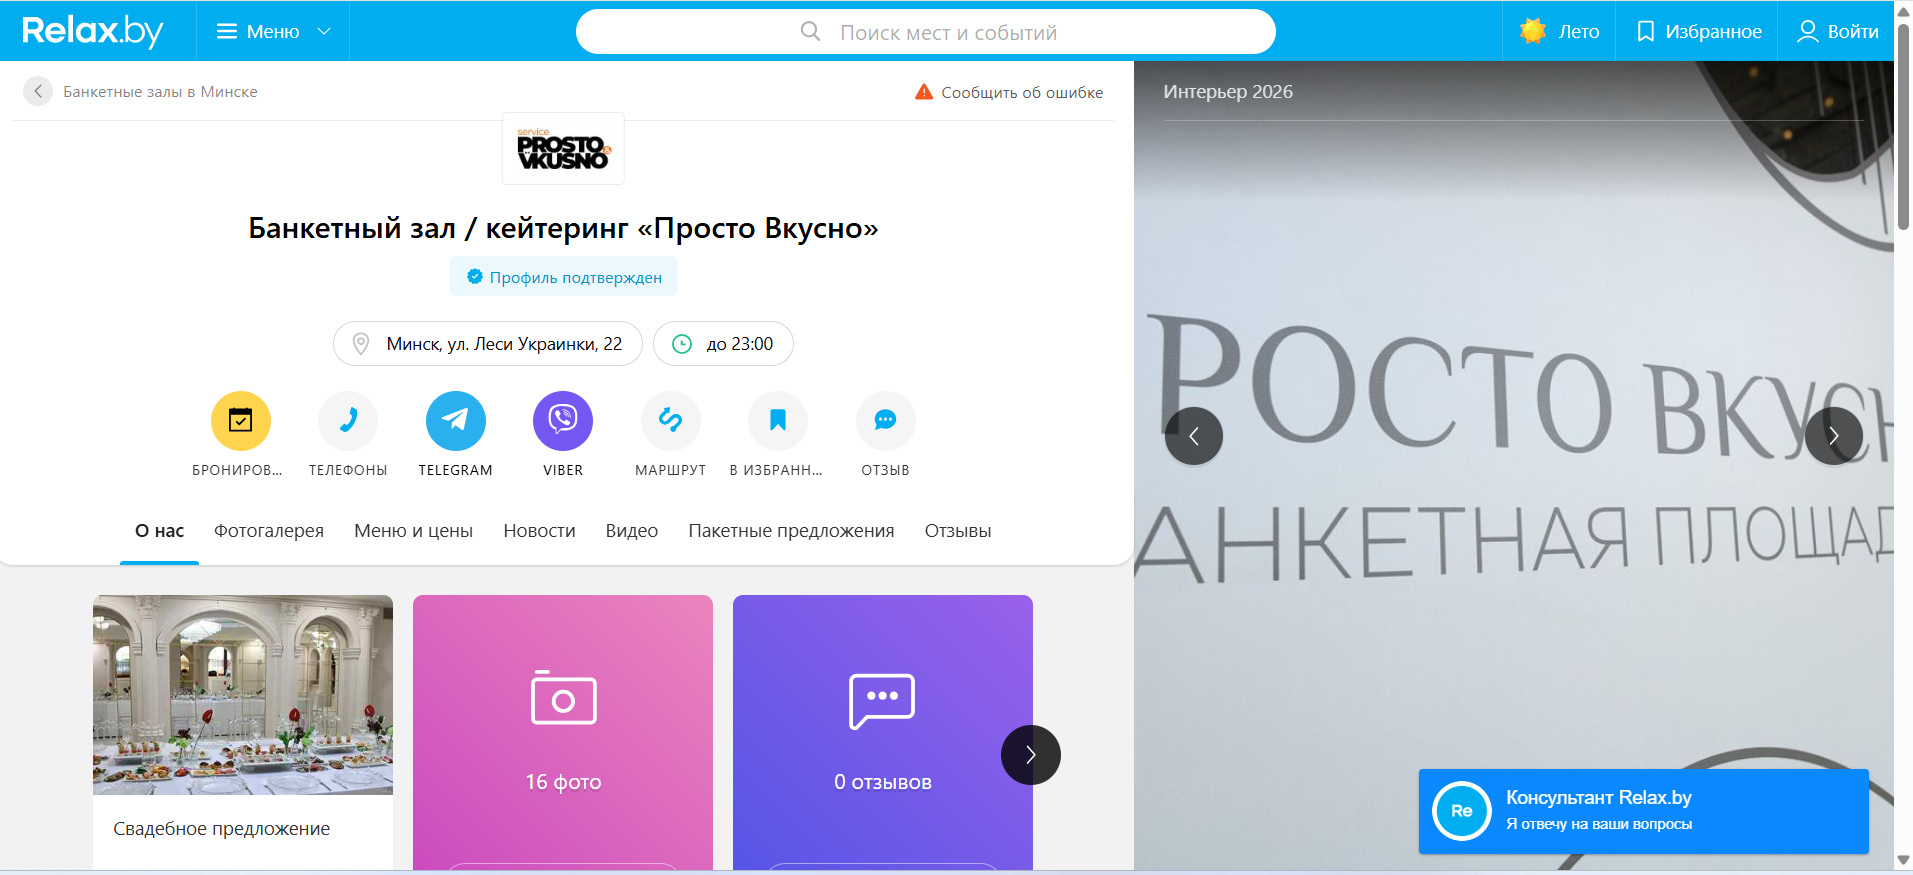1913x875 pixels.
Task: Click the Войти login button
Action: (1838, 31)
